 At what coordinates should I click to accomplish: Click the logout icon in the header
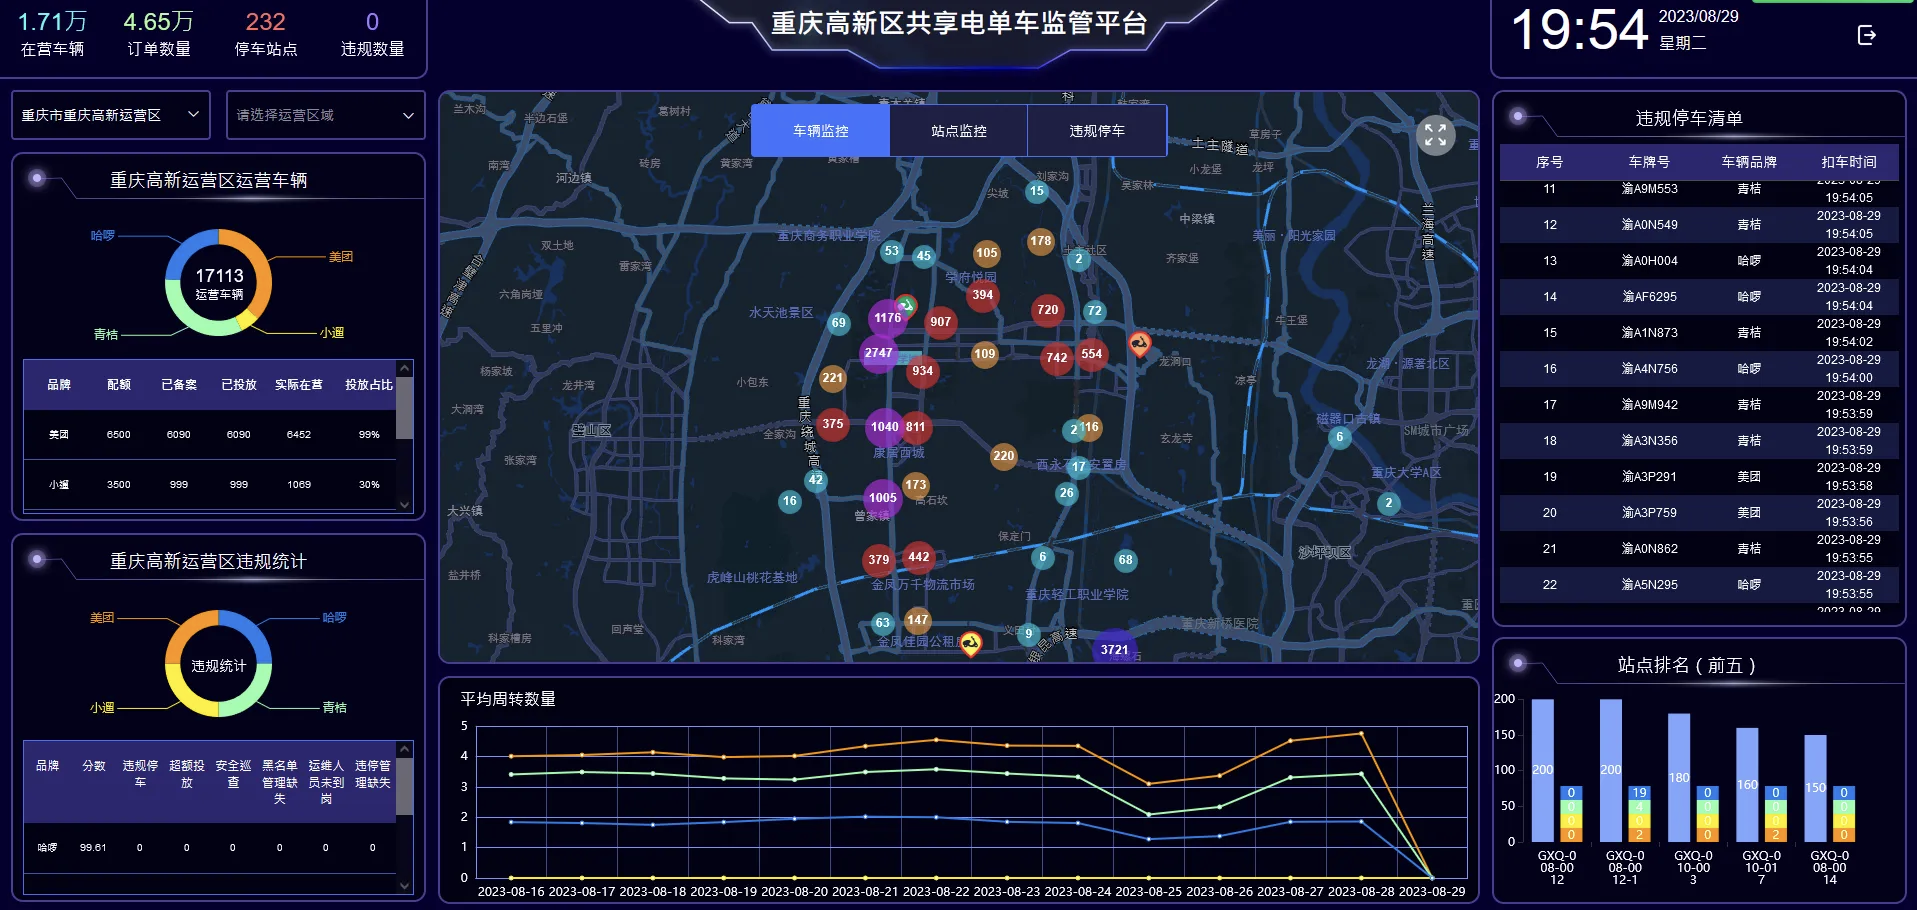pos(1866,36)
